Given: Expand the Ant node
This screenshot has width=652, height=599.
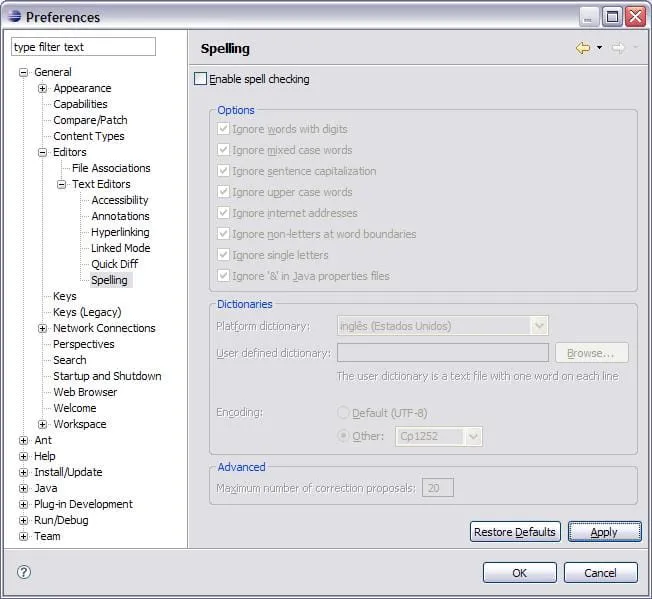Looking at the screenshot, I should click(x=24, y=440).
